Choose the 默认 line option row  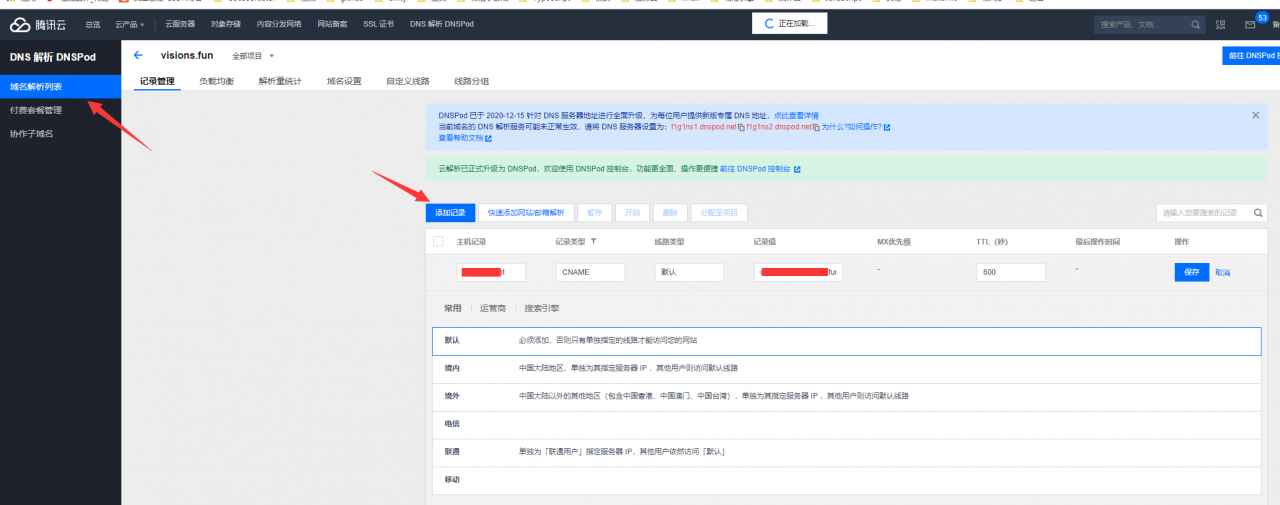click(x=846, y=340)
